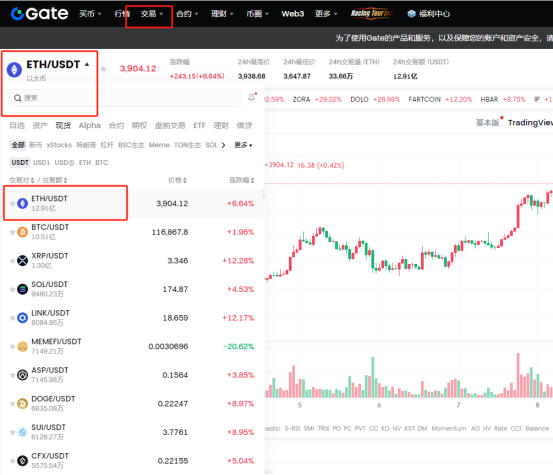Switch to the 借贷 tab
This screenshot has height=475, width=553.
click(x=244, y=126)
